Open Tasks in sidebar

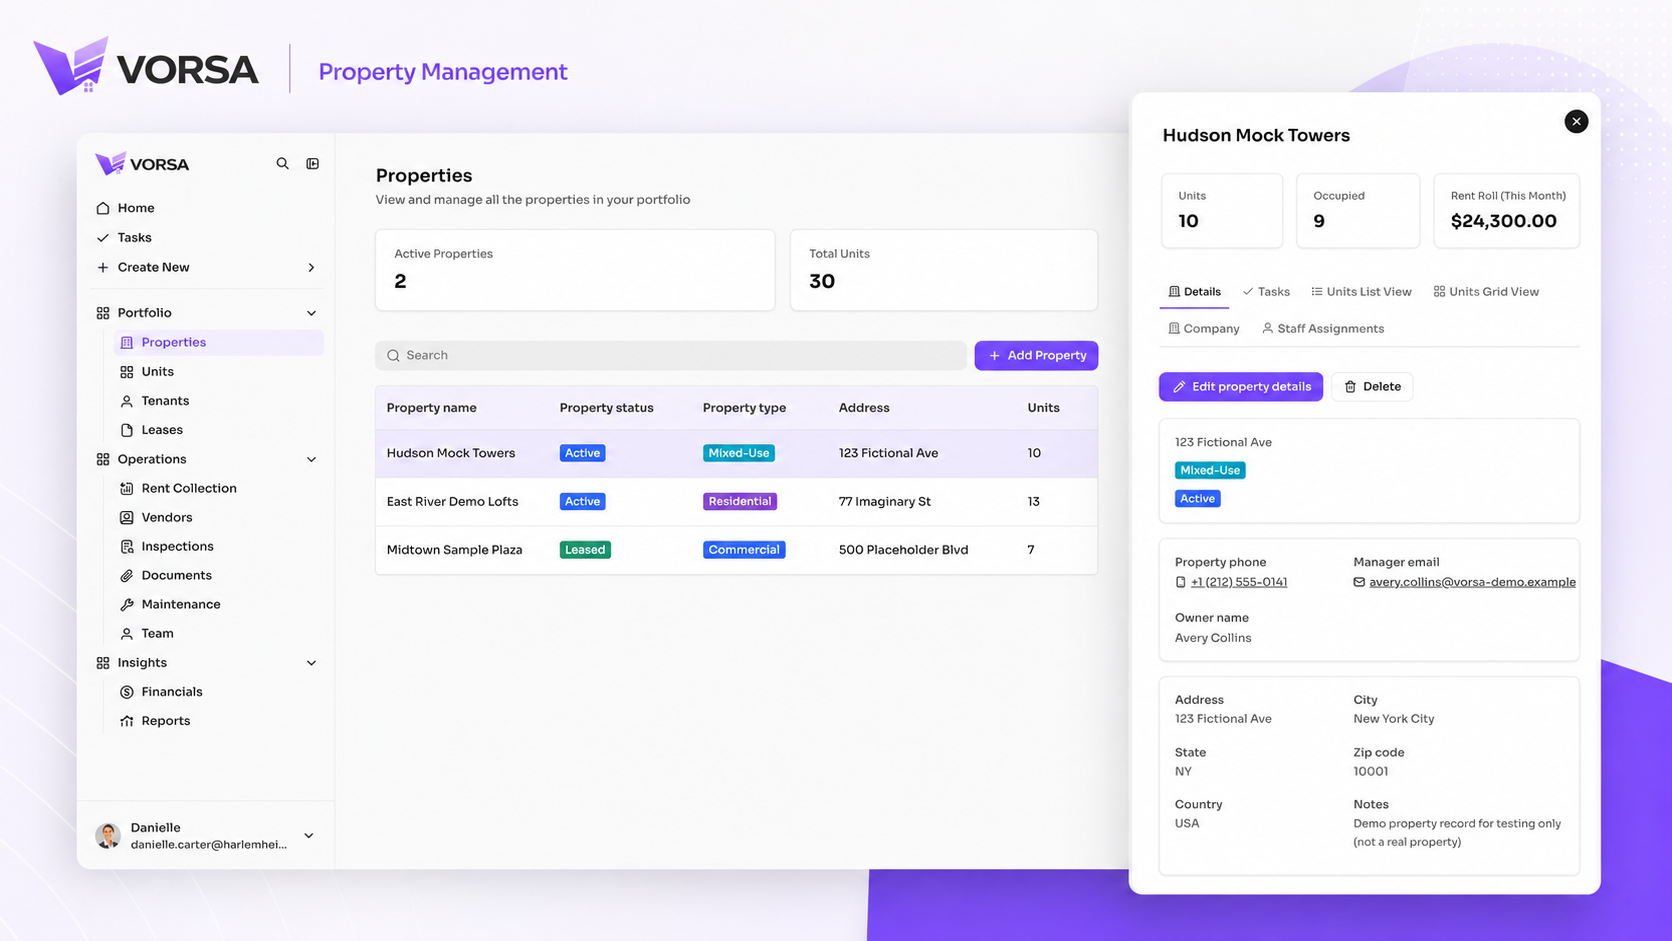tap(134, 237)
